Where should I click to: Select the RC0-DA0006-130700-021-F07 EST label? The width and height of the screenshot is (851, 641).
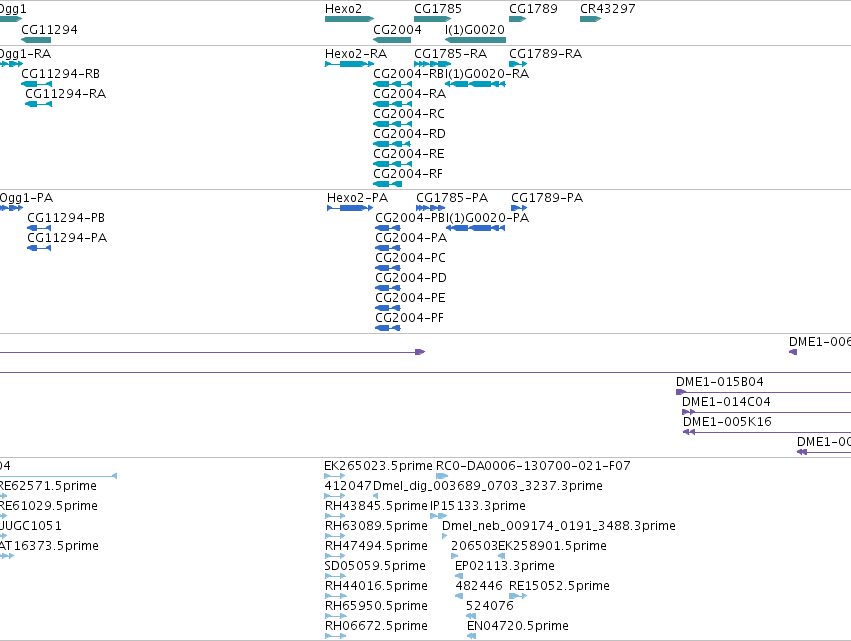coord(534,466)
